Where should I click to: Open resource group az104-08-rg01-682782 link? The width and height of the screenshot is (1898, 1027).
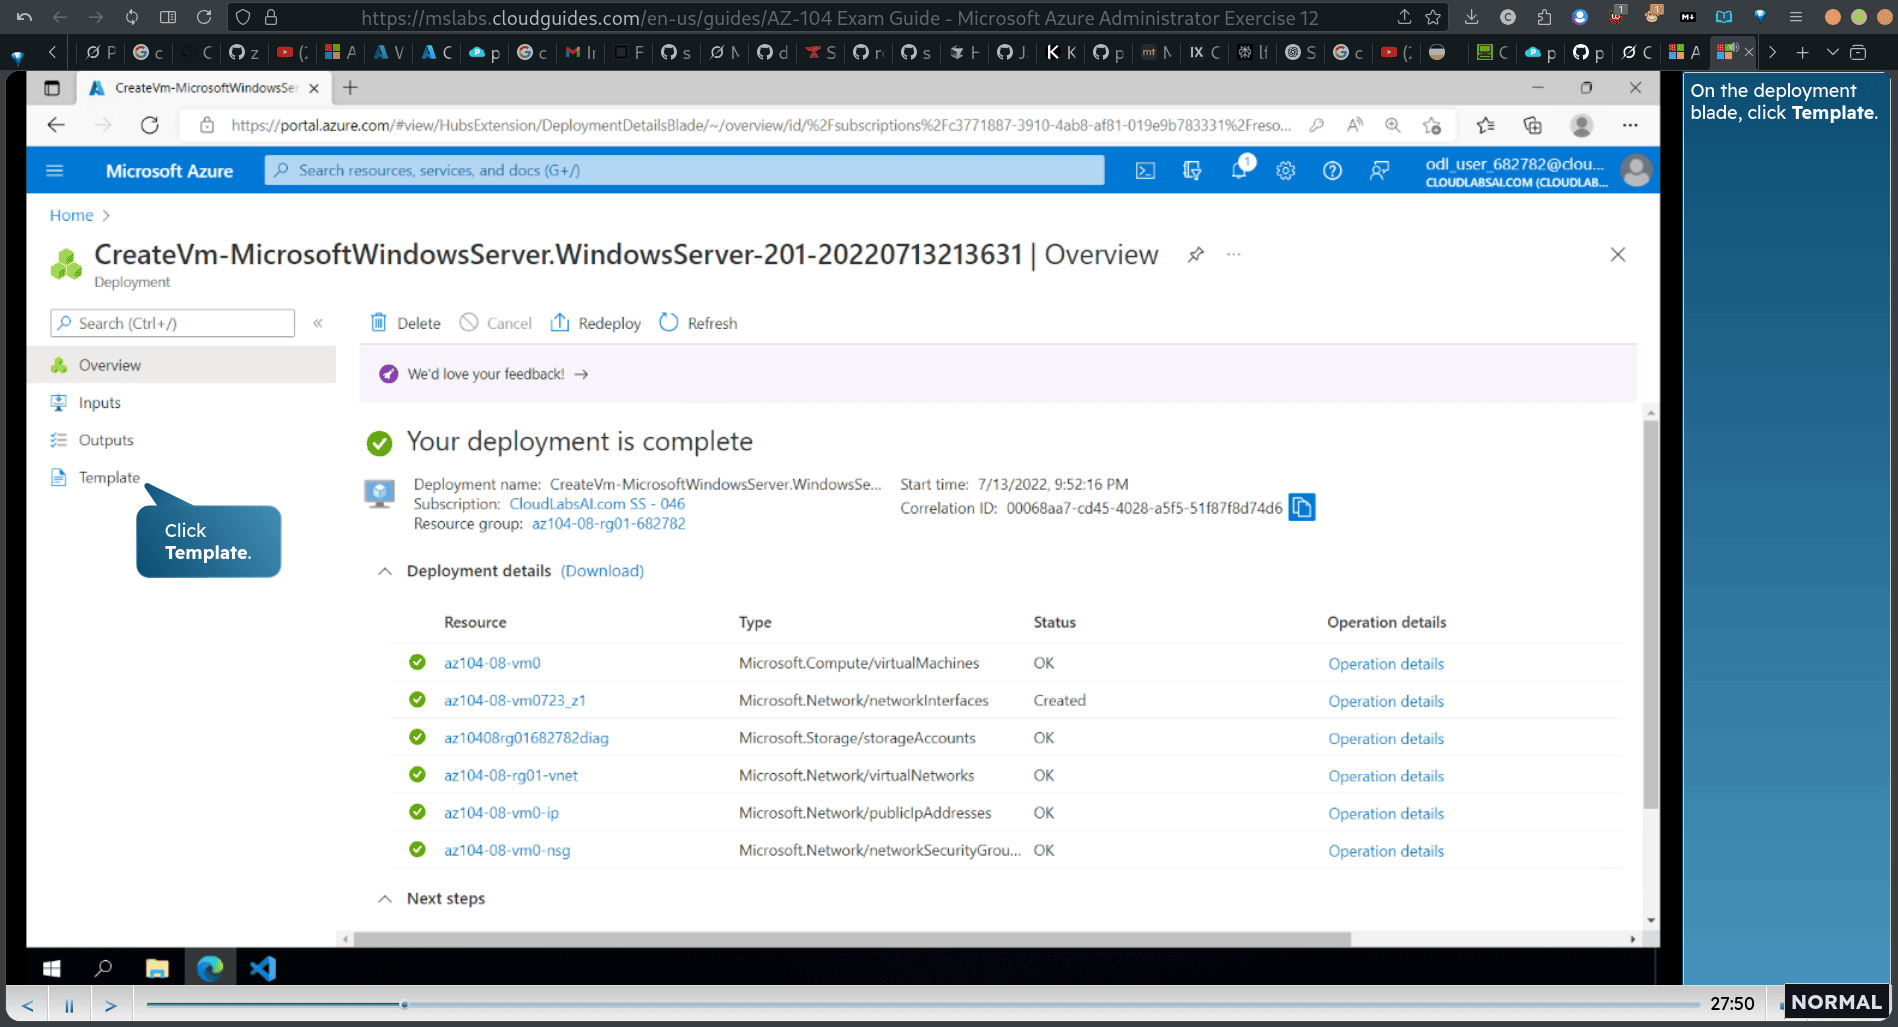[608, 524]
